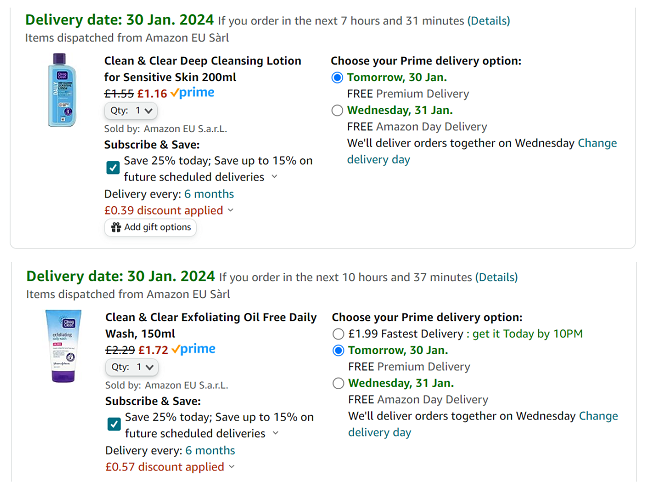Open the first delivery date Details link

point(488,21)
